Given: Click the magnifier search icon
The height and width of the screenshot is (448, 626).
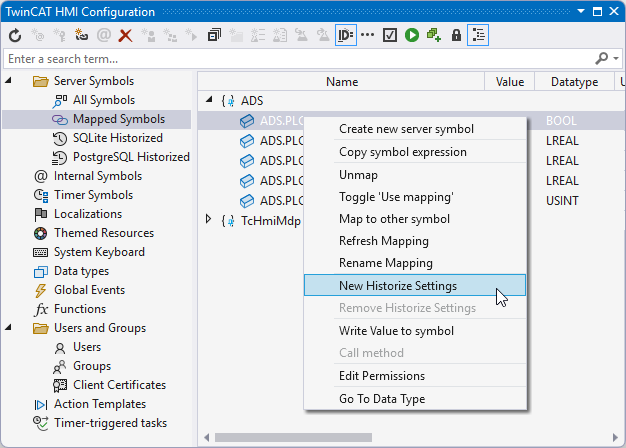Looking at the screenshot, I should point(601,59).
